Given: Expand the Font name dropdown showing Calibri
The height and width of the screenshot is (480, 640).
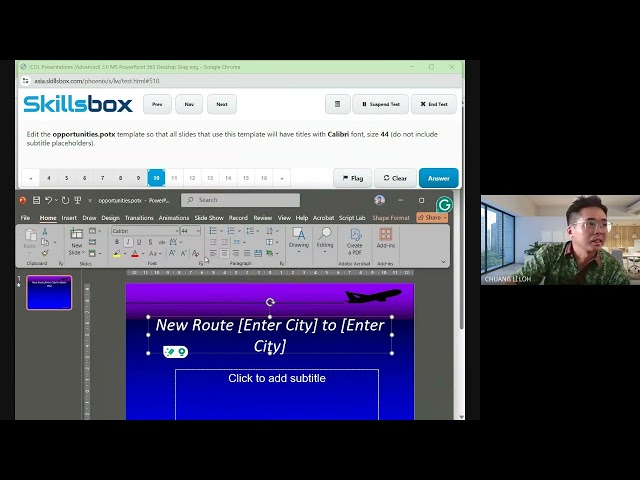Looking at the screenshot, I should [177, 231].
